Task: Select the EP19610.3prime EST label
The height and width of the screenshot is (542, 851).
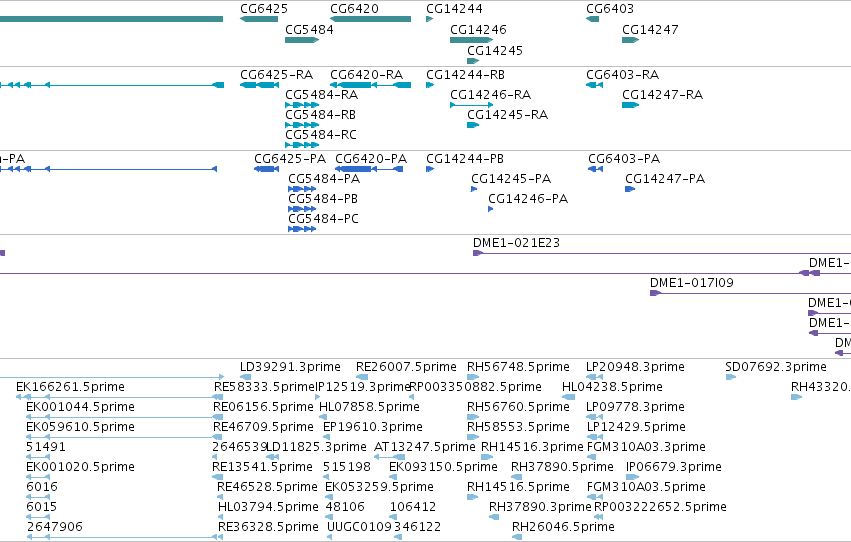Action: [372, 428]
